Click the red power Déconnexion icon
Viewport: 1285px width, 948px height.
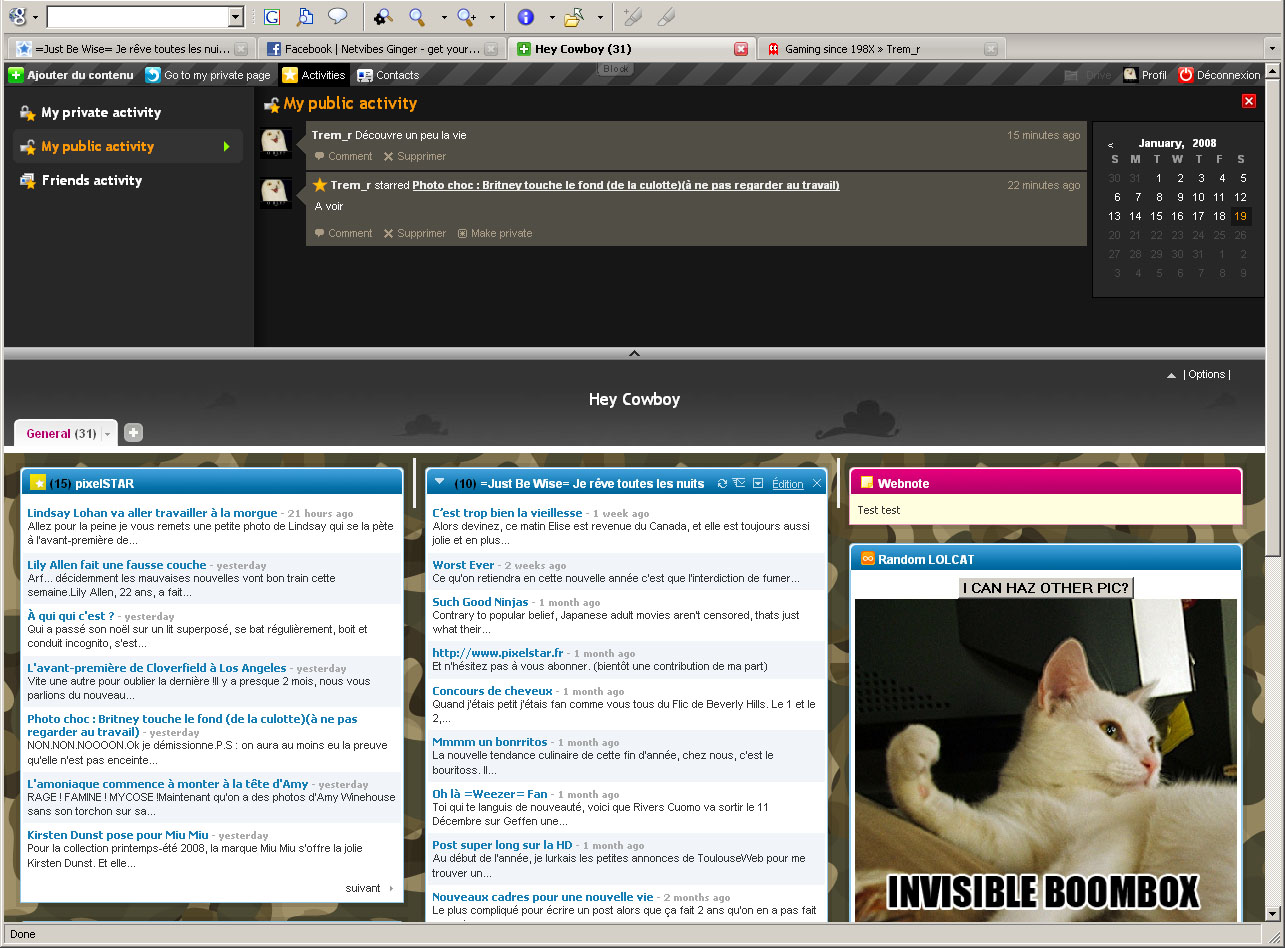[1186, 75]
